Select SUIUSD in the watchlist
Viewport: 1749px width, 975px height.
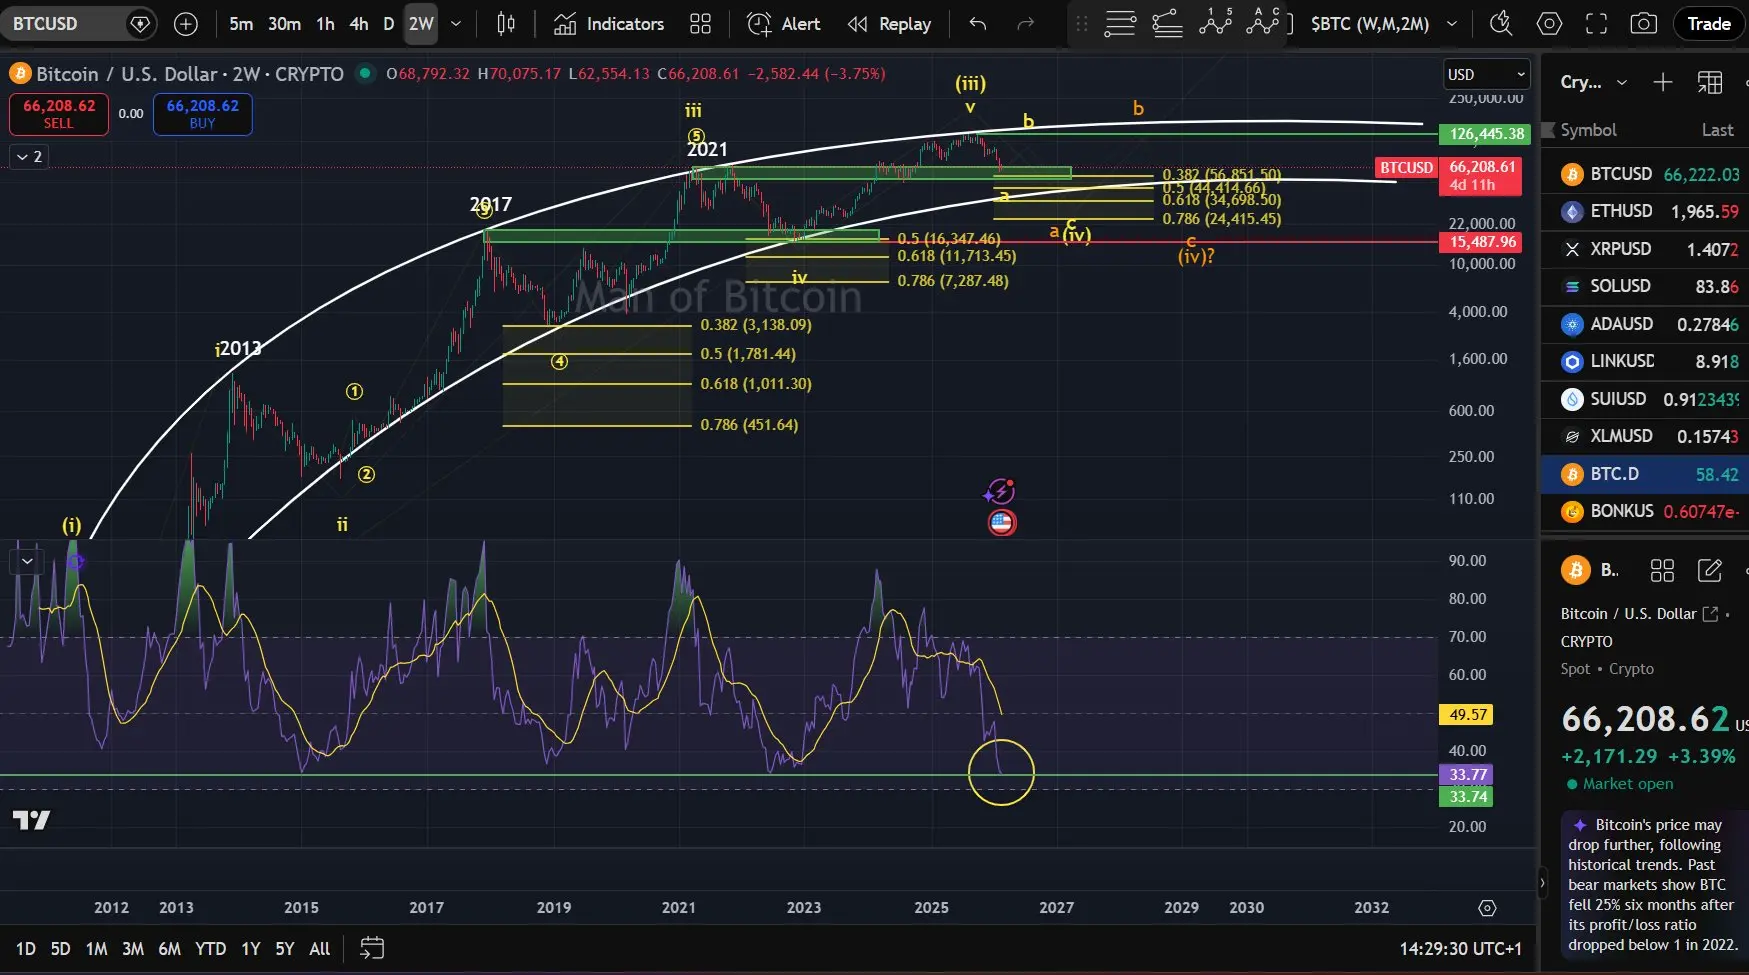[1645, 399]
